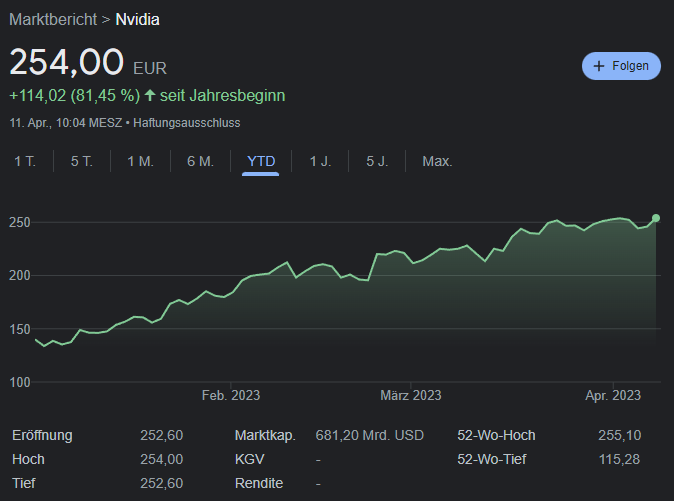Viewport: 674px width, 501px height.
Task: Click the Apr. 2023 axis label
Action: (x=613, y=396)
